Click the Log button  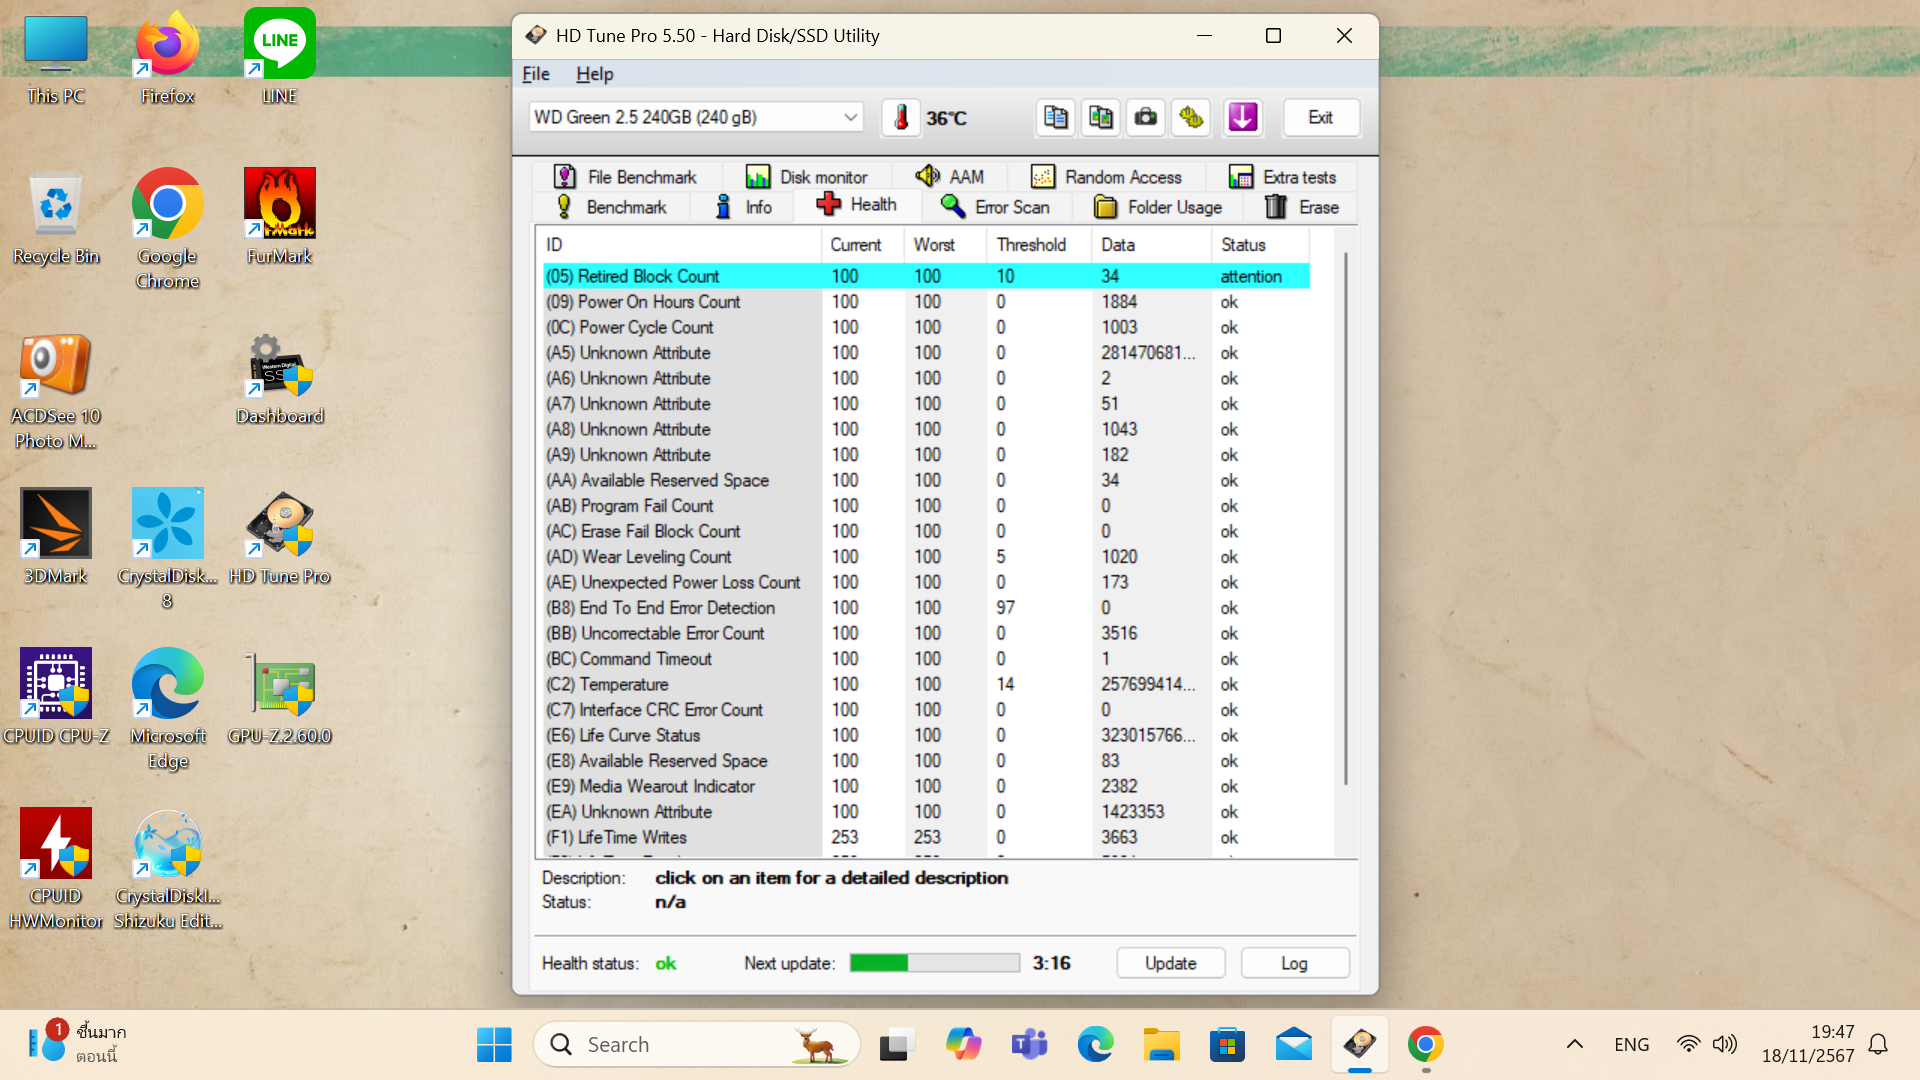(x=1294, y=963)
